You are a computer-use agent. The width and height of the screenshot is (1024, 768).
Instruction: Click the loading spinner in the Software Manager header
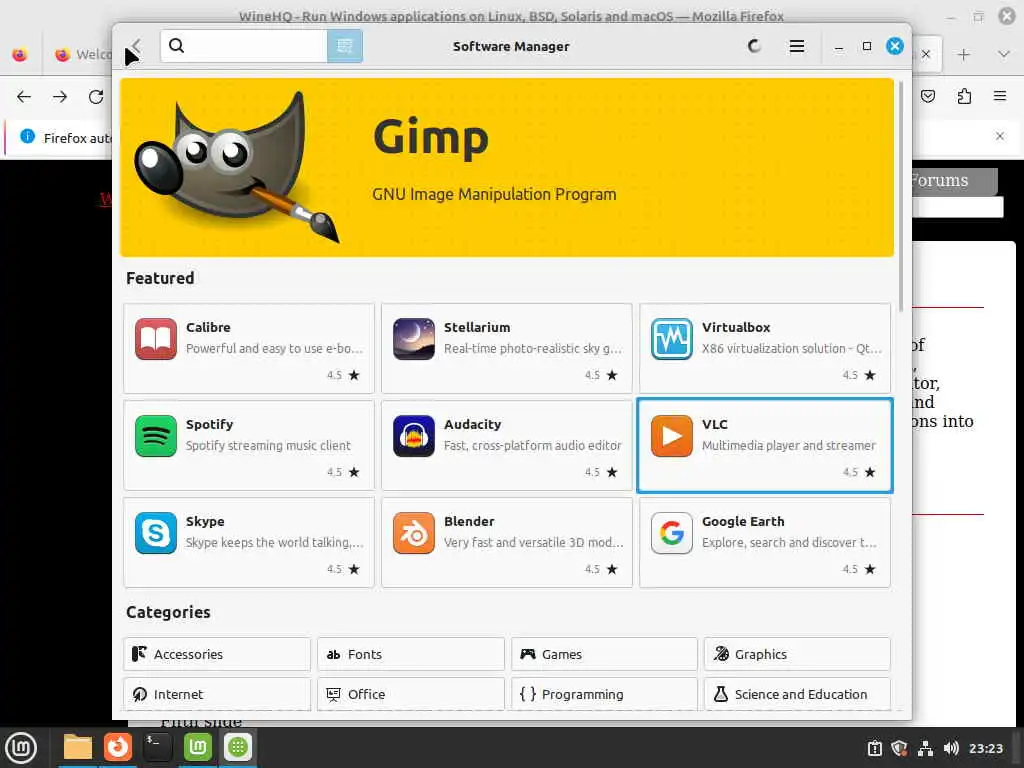click(754, 46)
